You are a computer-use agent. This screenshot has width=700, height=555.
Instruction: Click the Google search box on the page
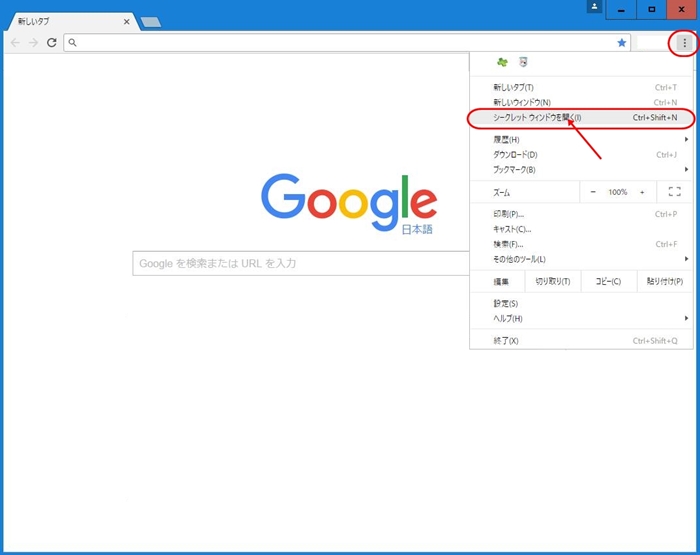click(301, 263)
